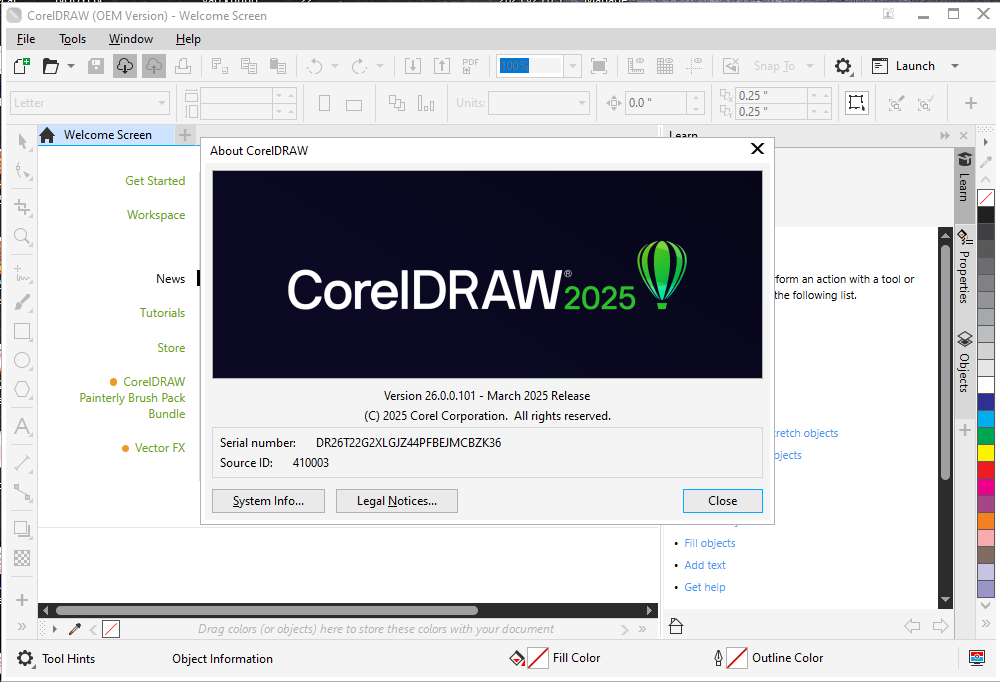
Task: Toggle Landscape page orientation
Action: [354, 103]
